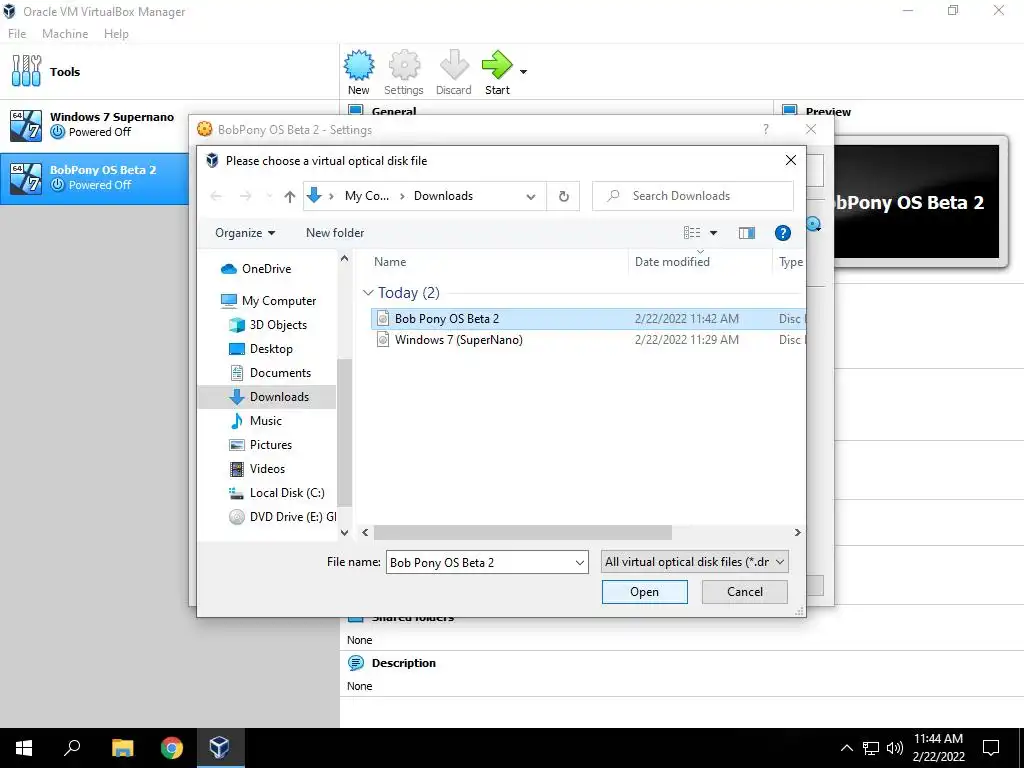Go back in file dialog

(x=216, y=196)
